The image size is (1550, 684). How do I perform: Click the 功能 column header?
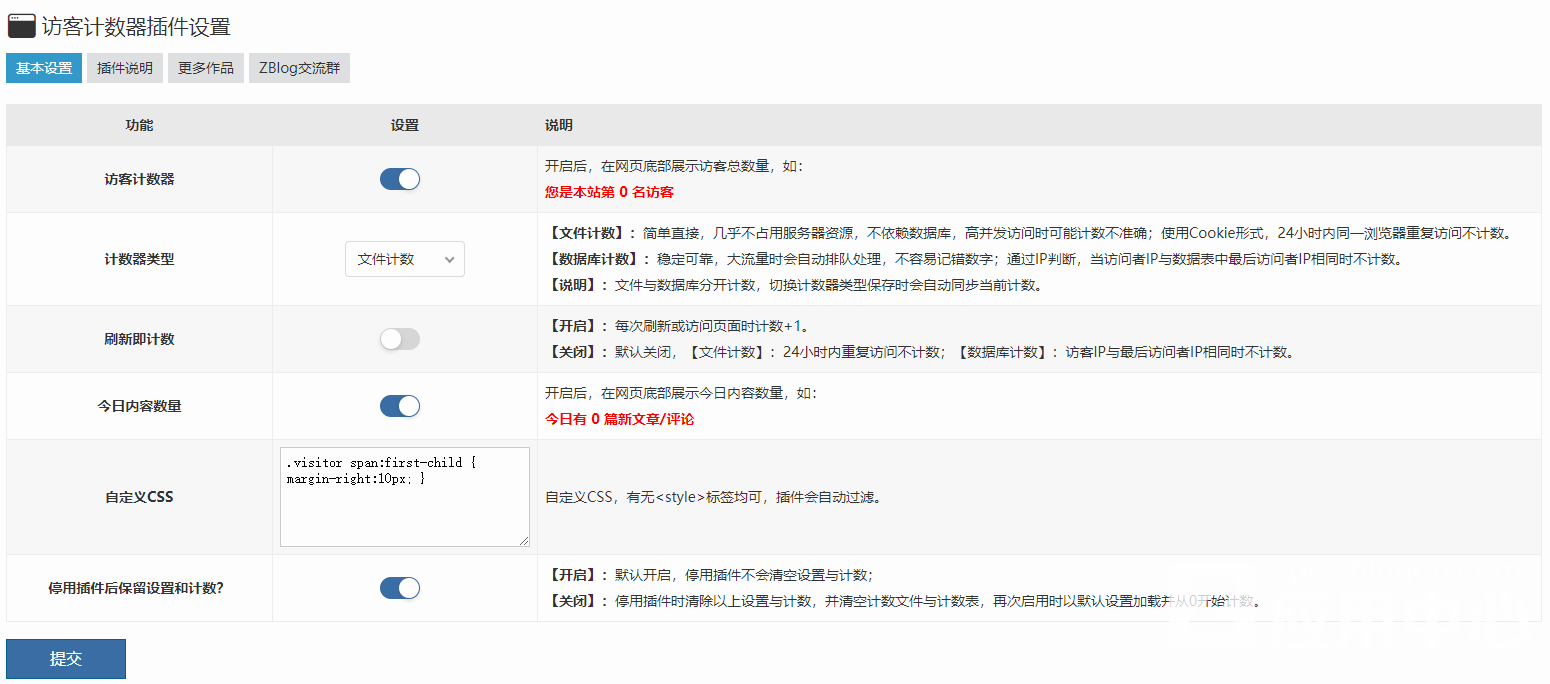[x=139, y=126]
